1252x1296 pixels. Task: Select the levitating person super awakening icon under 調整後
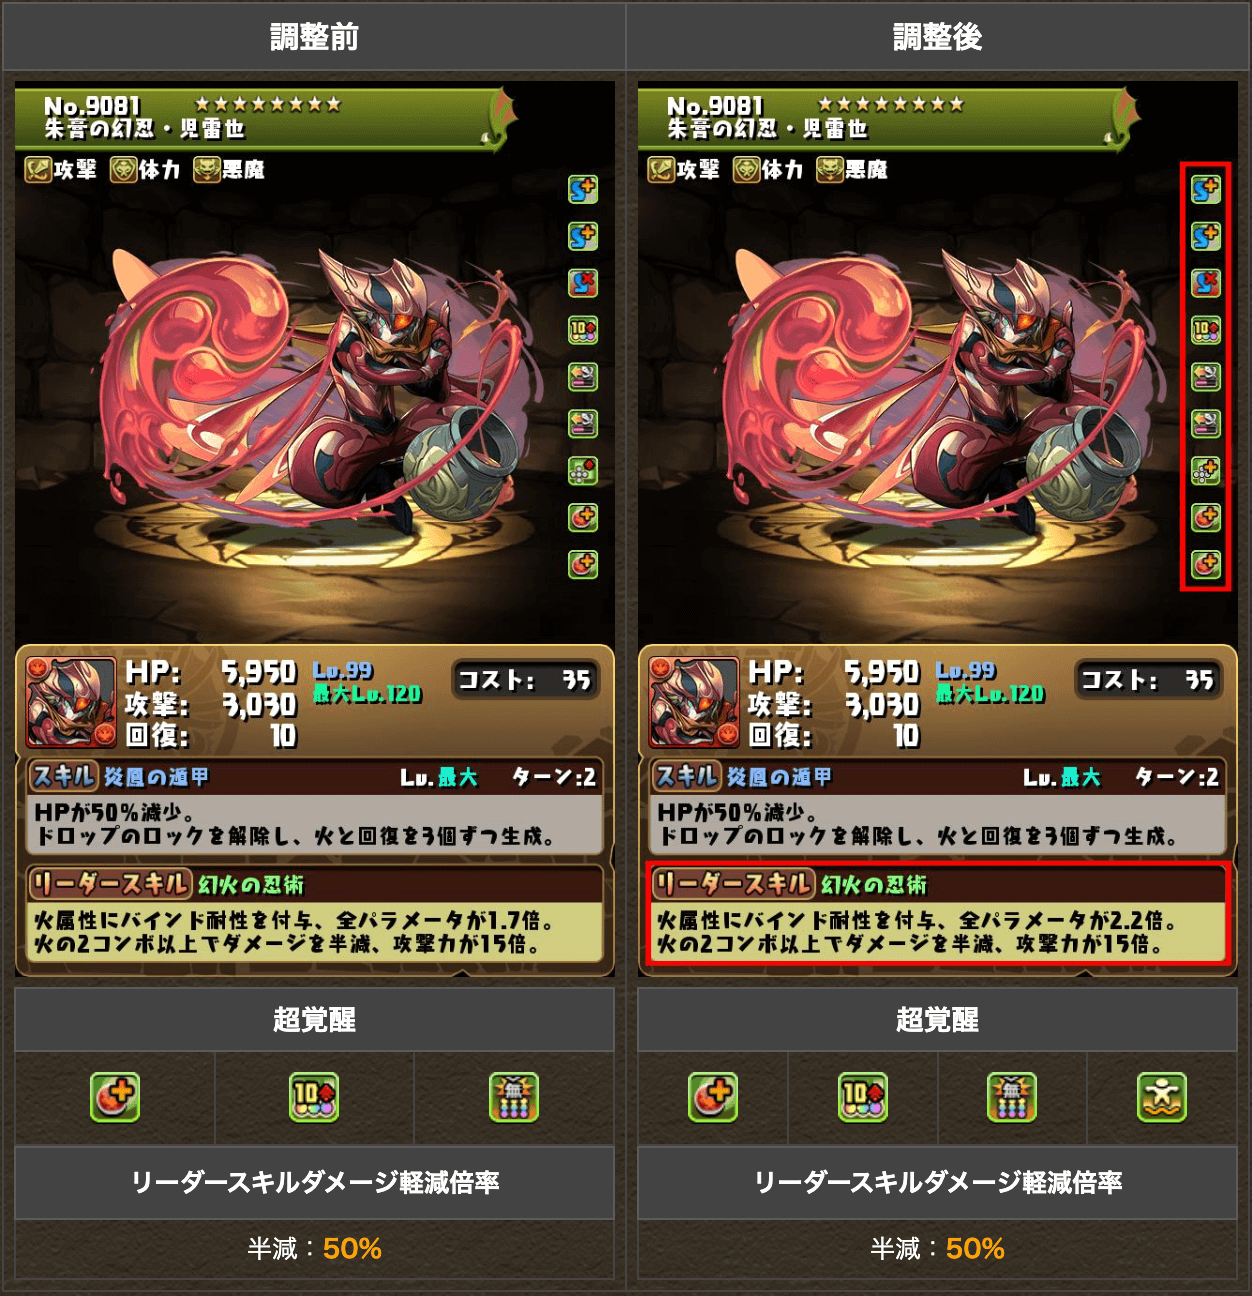click(1161, 1097)
